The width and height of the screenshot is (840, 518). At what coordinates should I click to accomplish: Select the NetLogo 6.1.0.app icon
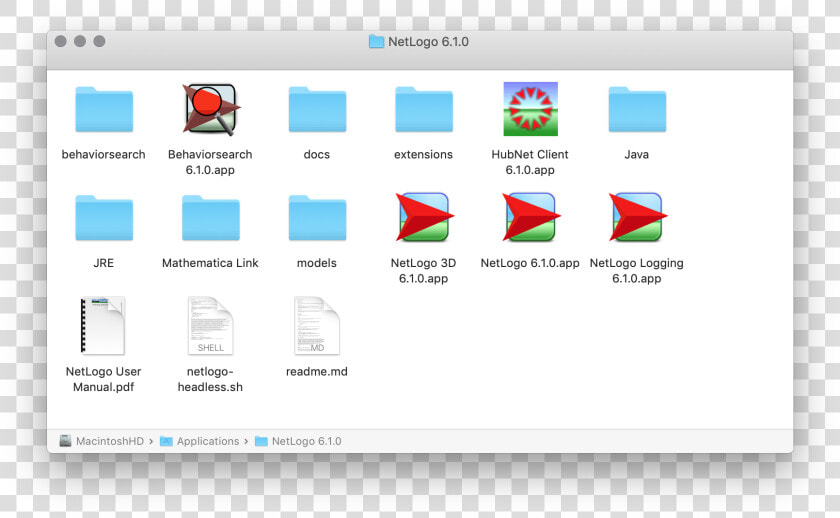(x=530, y=217)
